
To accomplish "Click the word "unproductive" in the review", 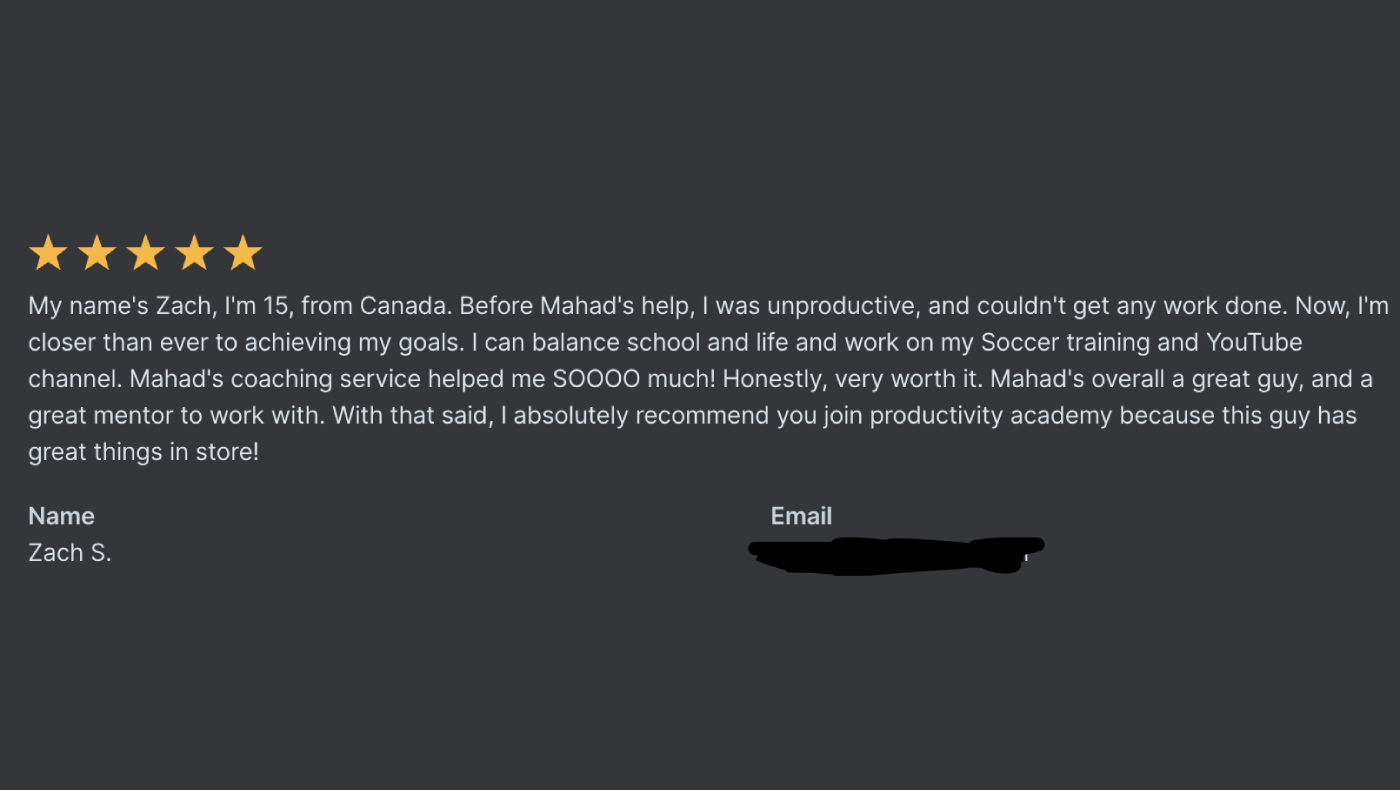I will pyautogui.click(x=832, y=306).
